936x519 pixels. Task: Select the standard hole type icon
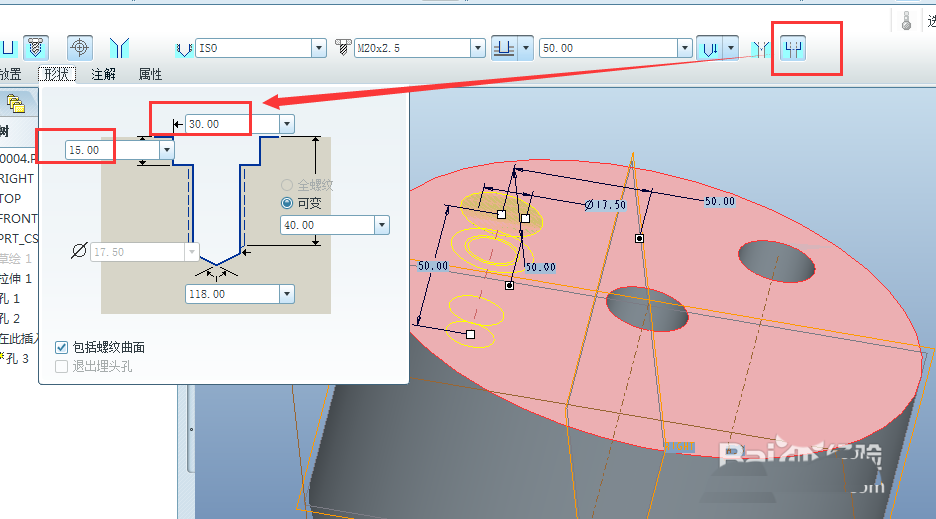(36, 48)
